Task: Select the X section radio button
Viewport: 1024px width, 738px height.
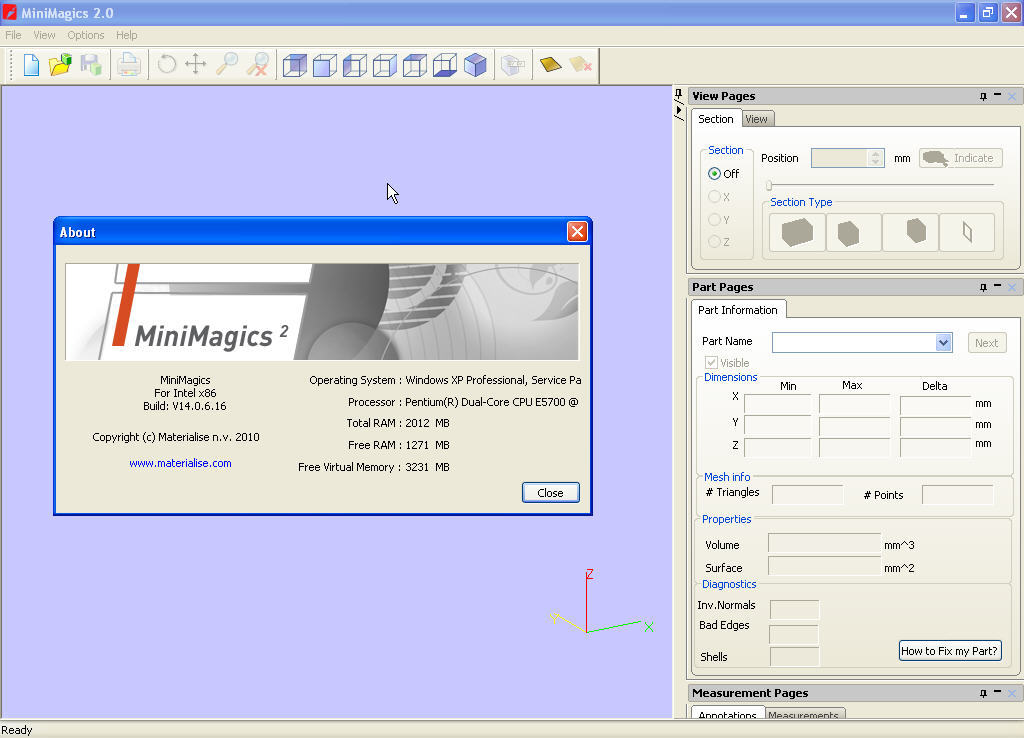Action: coord(714,197)
